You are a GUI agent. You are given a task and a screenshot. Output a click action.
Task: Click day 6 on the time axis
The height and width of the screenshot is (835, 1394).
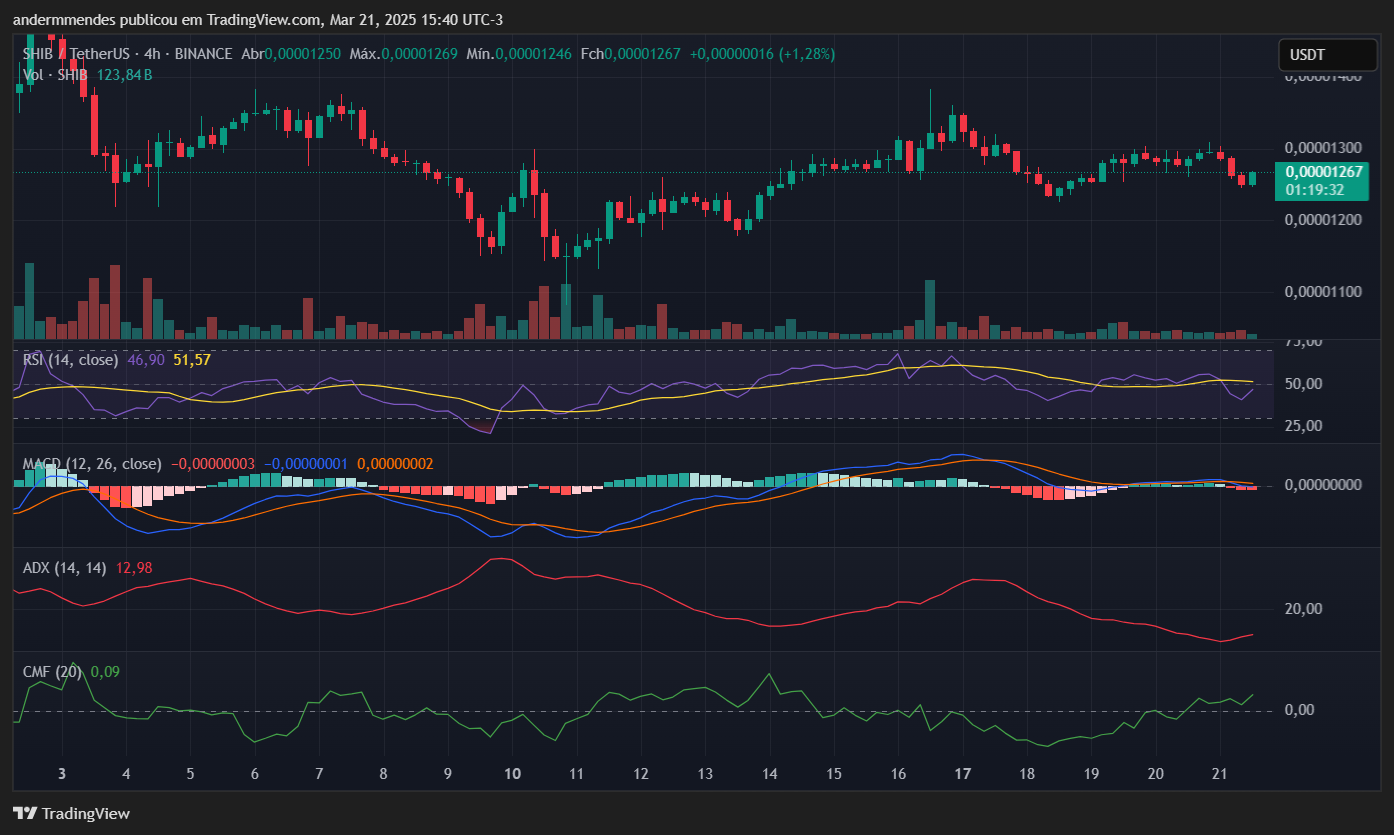click(255, 774)
